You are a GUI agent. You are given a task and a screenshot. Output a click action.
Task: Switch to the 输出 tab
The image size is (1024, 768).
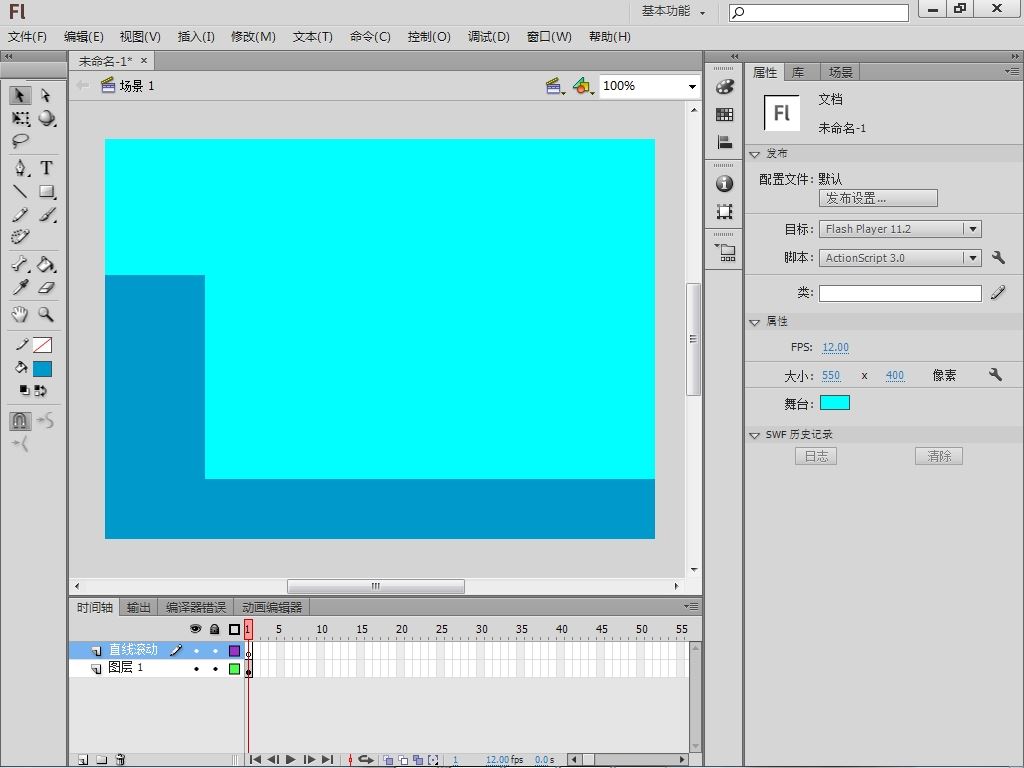tap(138, 607)
